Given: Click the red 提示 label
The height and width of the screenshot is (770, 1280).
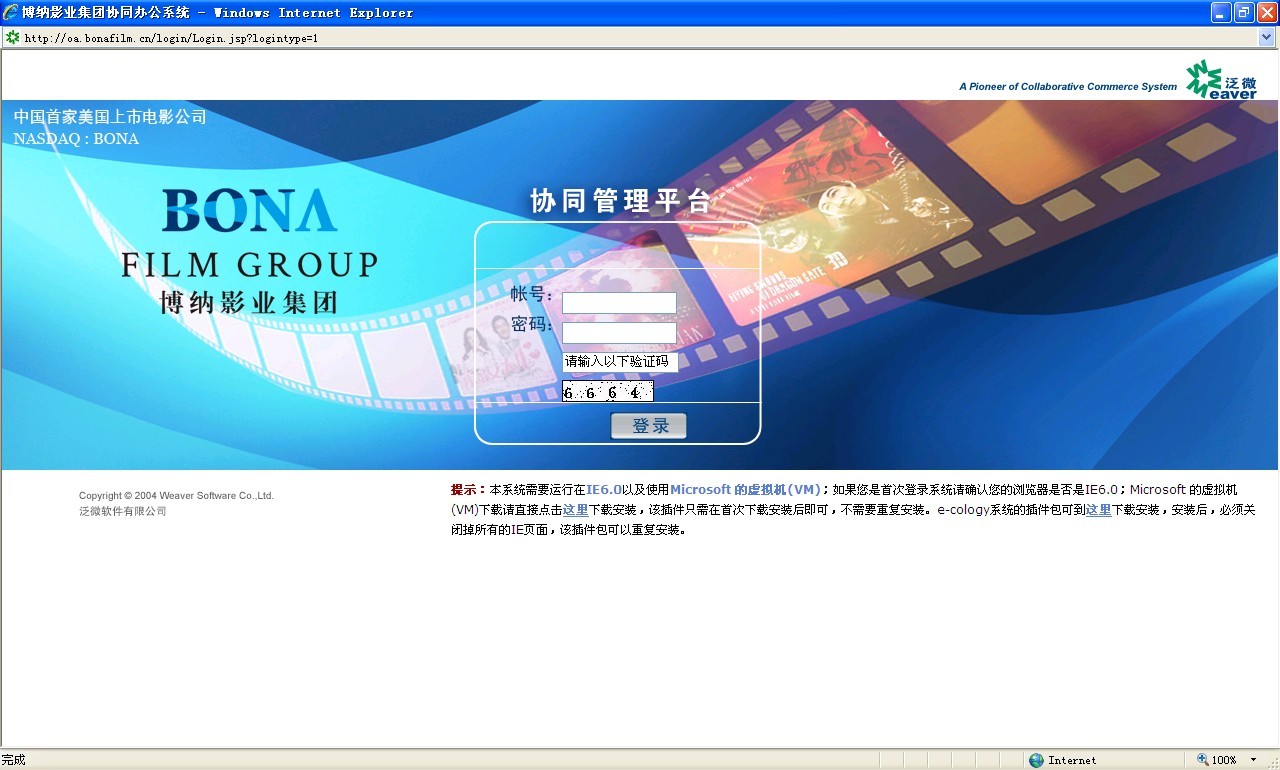Looking at the screenshot, I should click(x=468, y=490).
